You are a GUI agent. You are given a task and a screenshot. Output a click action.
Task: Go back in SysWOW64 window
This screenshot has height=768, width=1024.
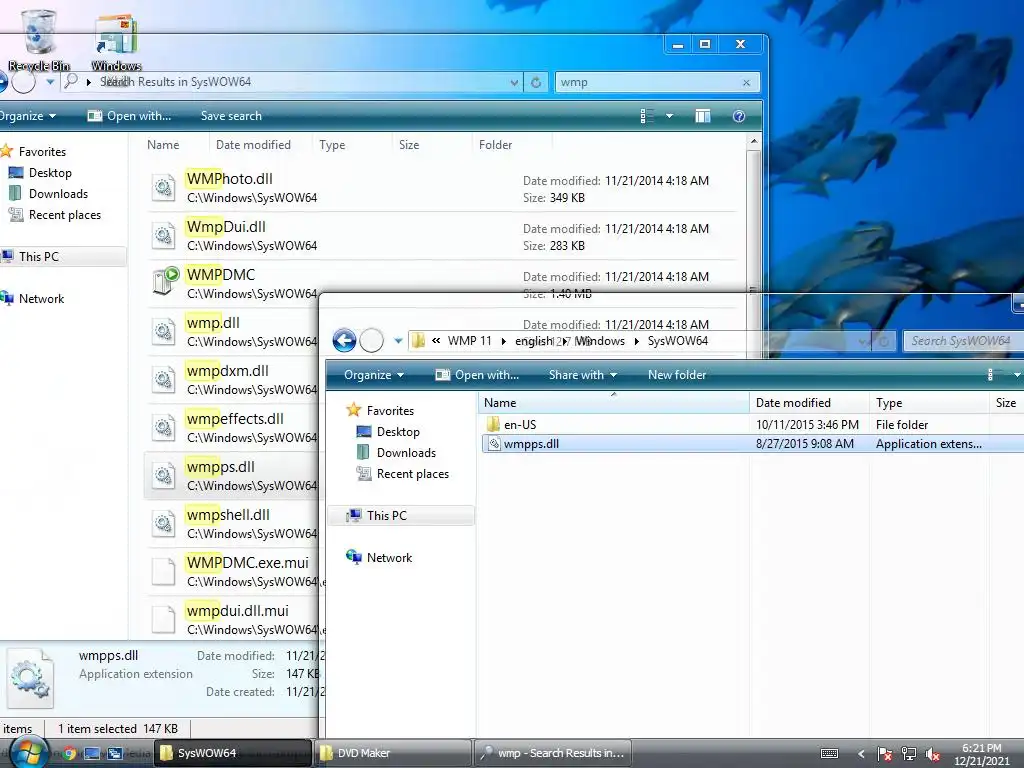pos(344,340)
